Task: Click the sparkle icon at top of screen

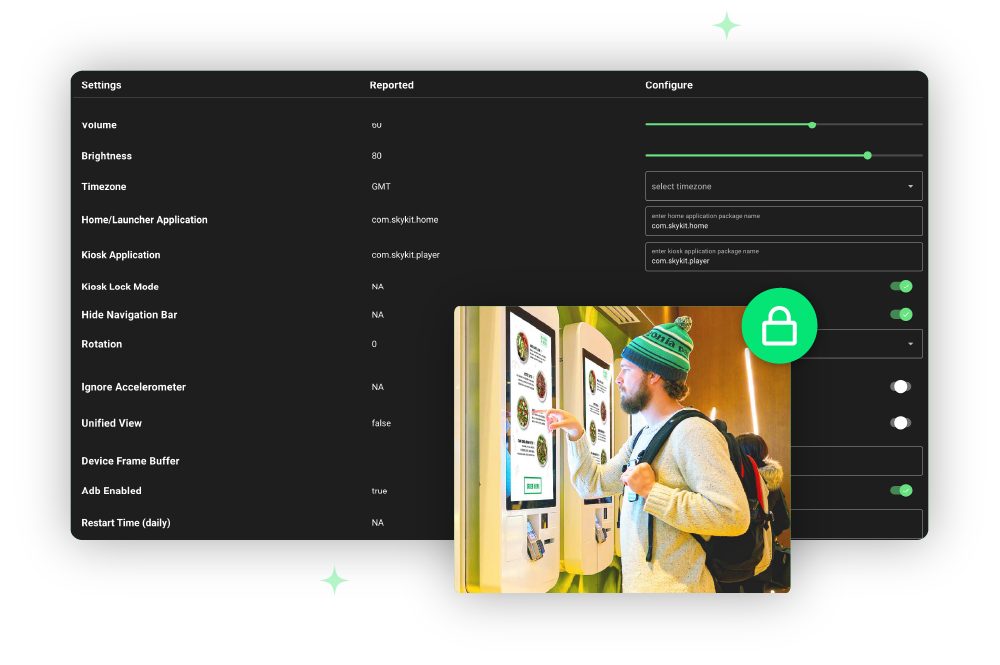Action: 727,25
